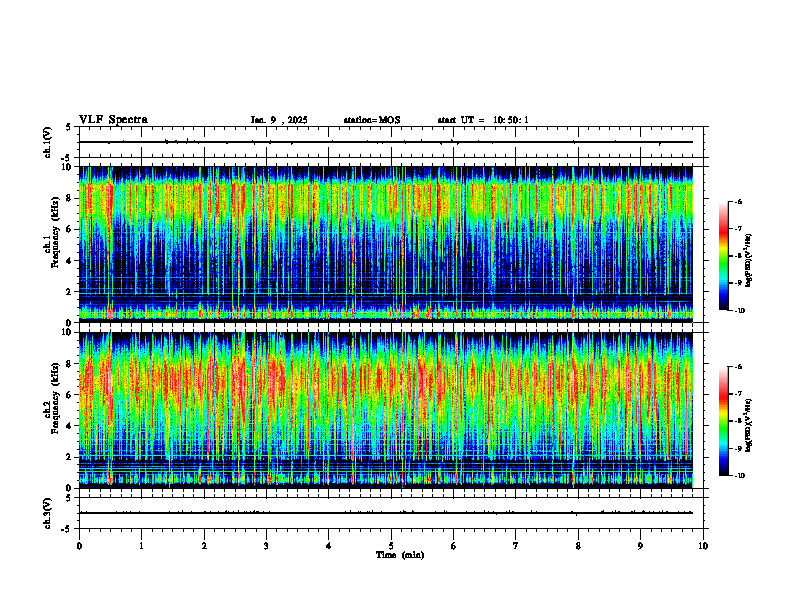This screenshot has height=612, width=792.
Task: Click the "8" kHz tick of ch.1 frequency axis
Action: pos(70,198)
